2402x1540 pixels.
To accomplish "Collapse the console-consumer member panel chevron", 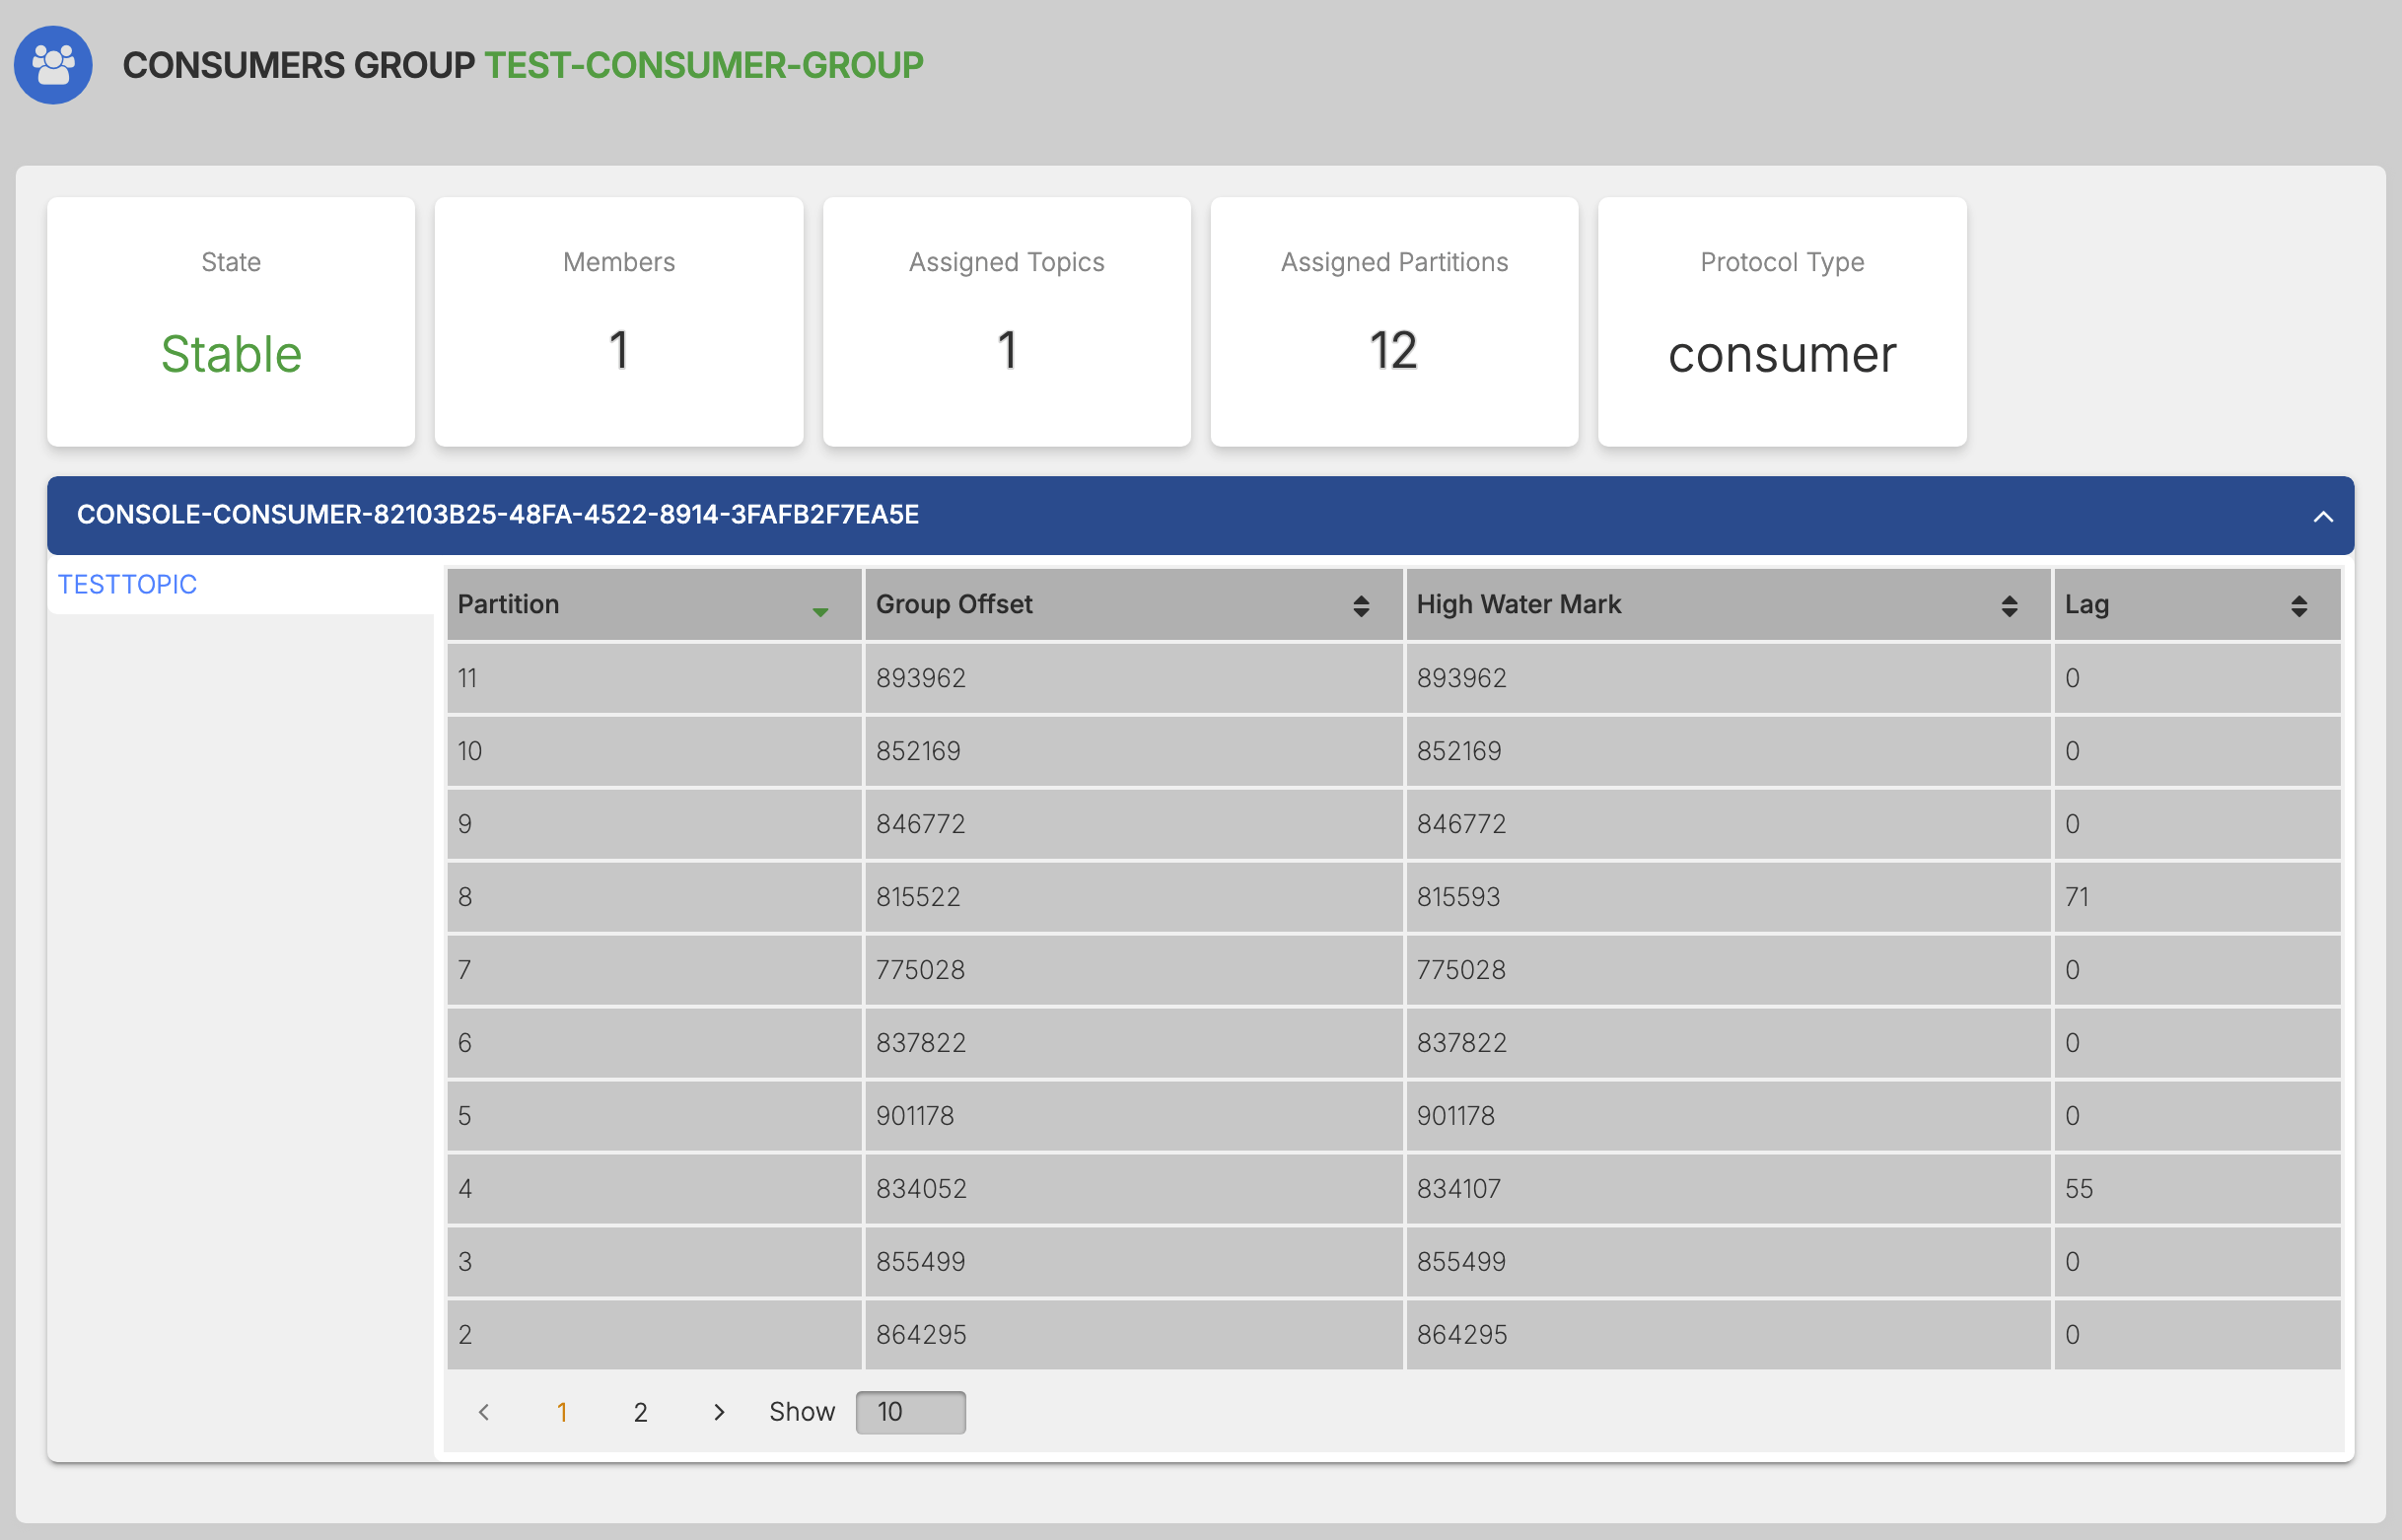I will click(2322, 516).
